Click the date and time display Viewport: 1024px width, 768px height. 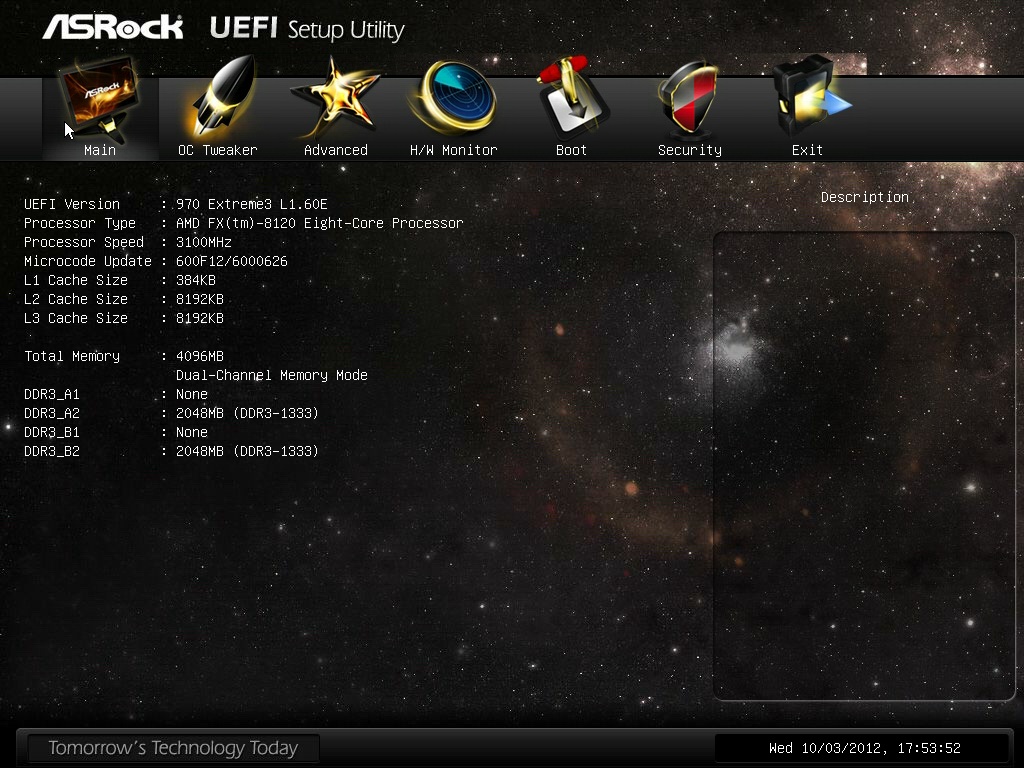(x=865, y=748)
